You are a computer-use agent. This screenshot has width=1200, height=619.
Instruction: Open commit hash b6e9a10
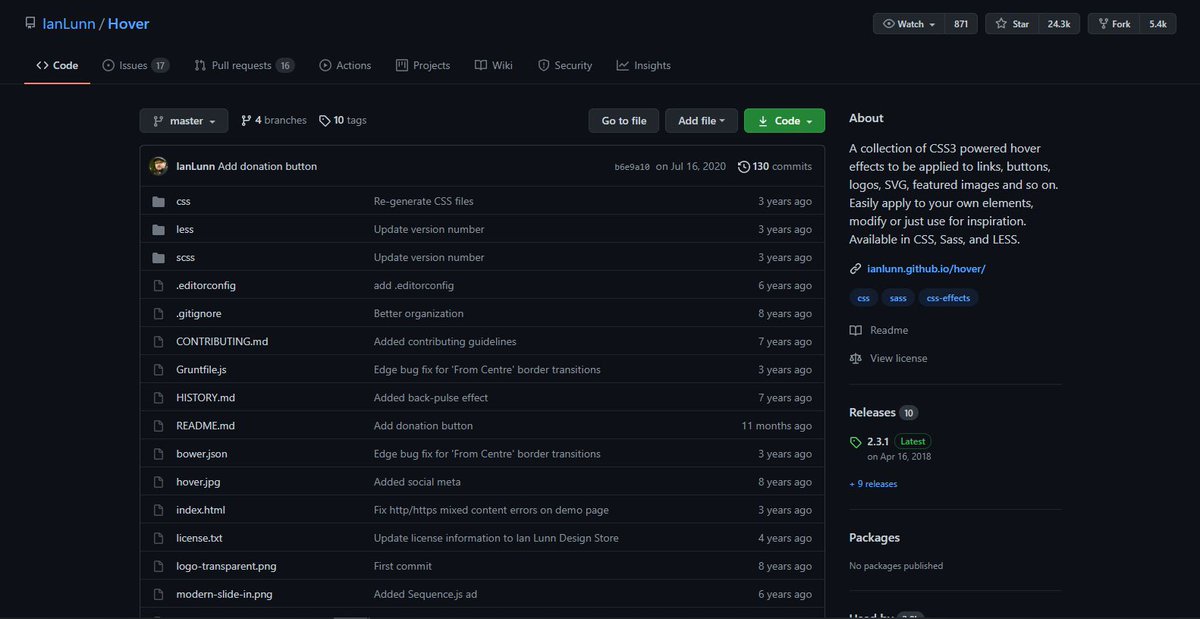632,167
